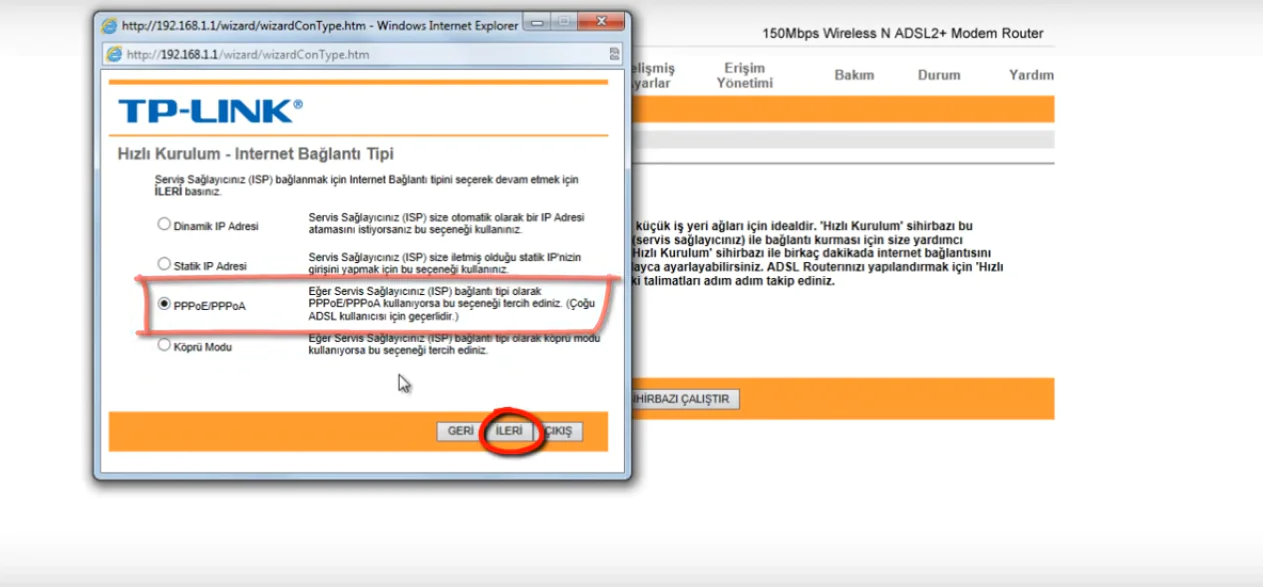Viewport: 1263px width, 587px height.
Task: Click the İLERİ button
Action: click(509, 431)
